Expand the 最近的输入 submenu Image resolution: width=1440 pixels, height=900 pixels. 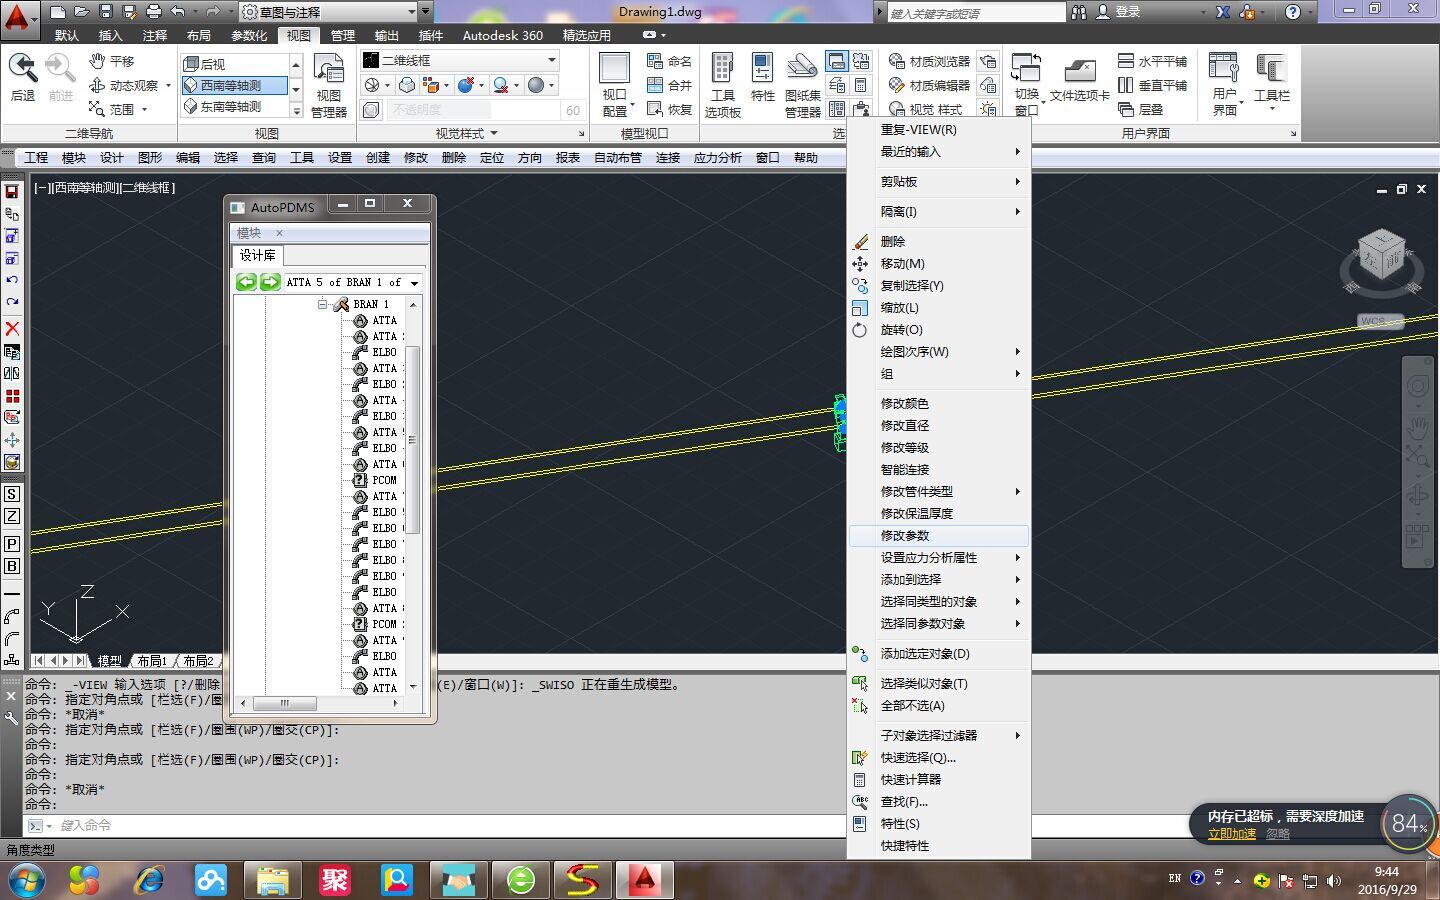coord(939,151)
